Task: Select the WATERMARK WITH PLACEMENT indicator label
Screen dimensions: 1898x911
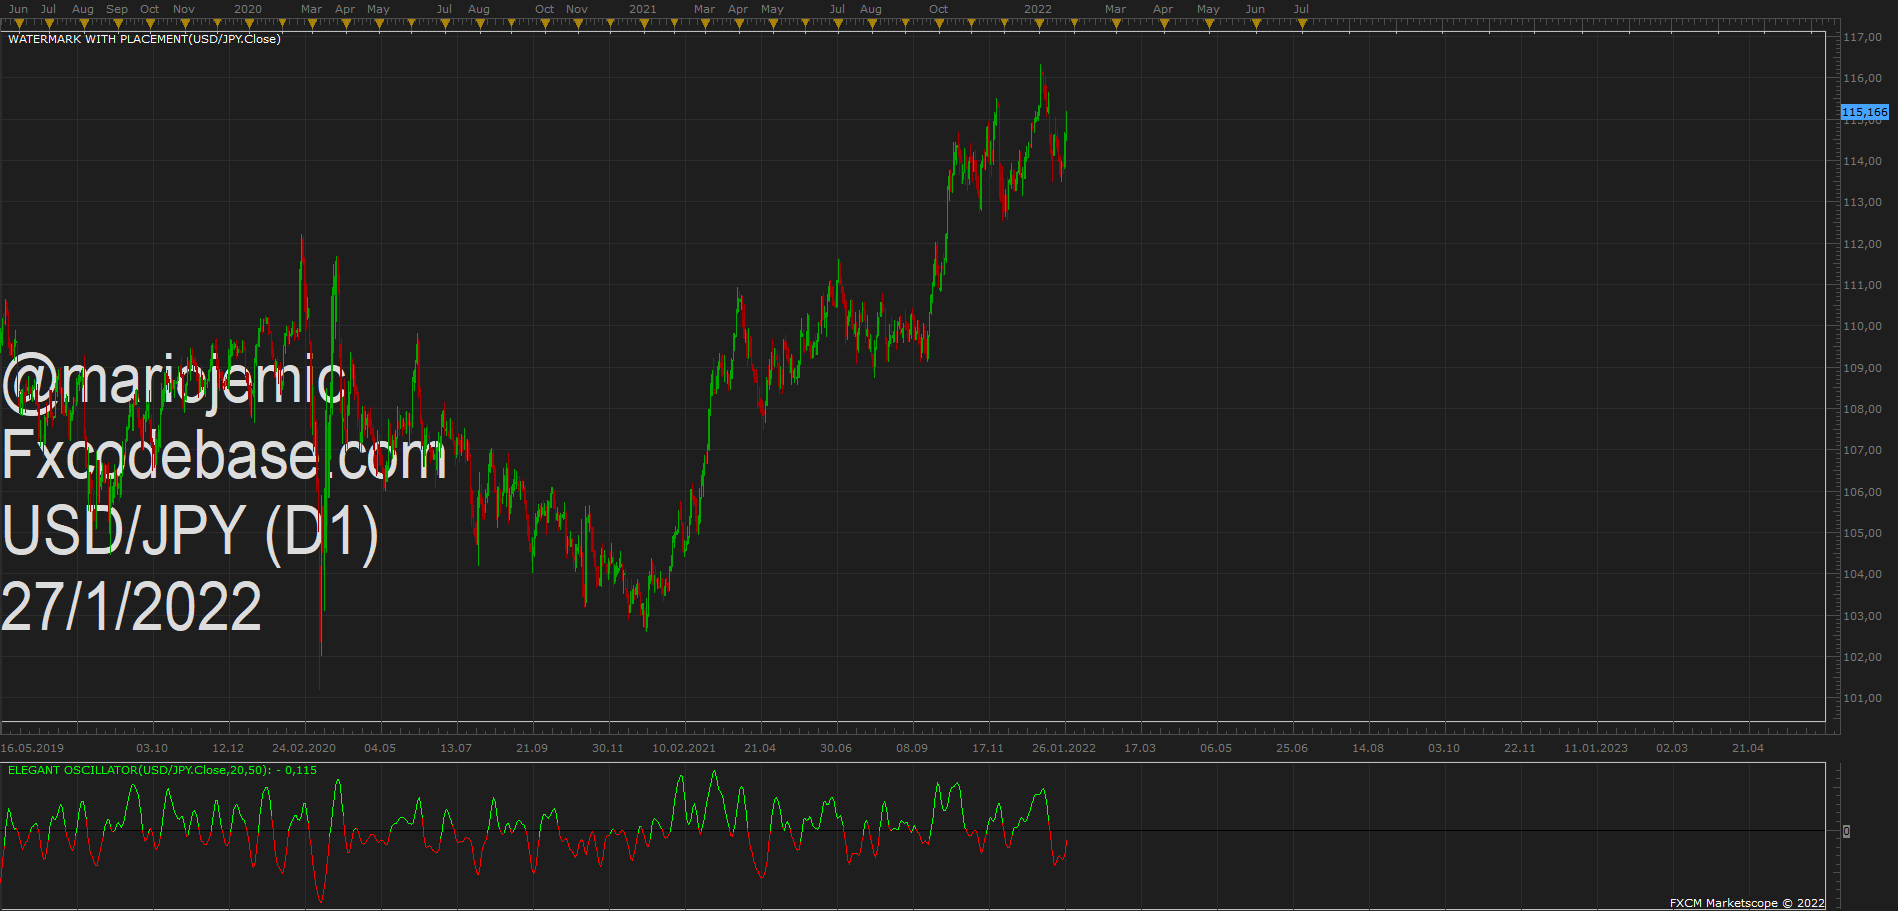Action: pos(144,39)
